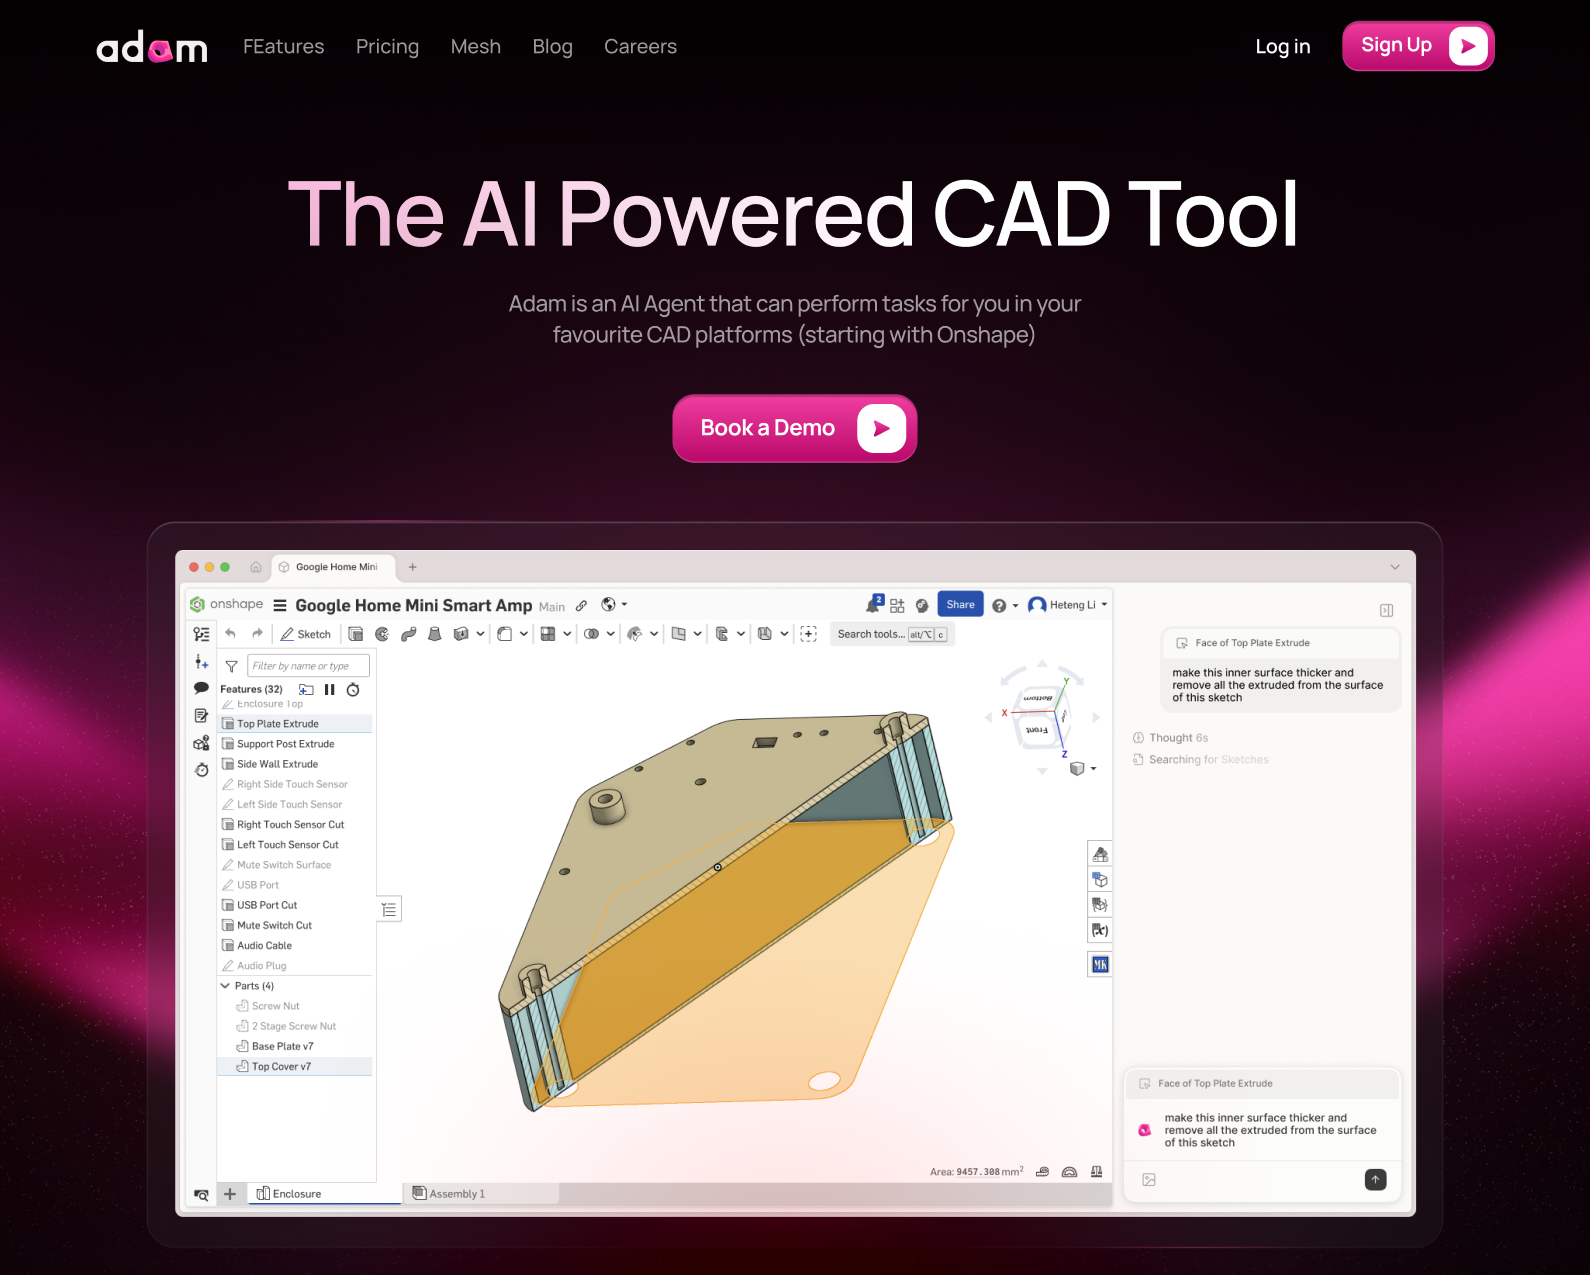The width and height of the screenshot is (1590, 1275).
Task: Select the Top Cover v7 part
Action: point(295,1066)
